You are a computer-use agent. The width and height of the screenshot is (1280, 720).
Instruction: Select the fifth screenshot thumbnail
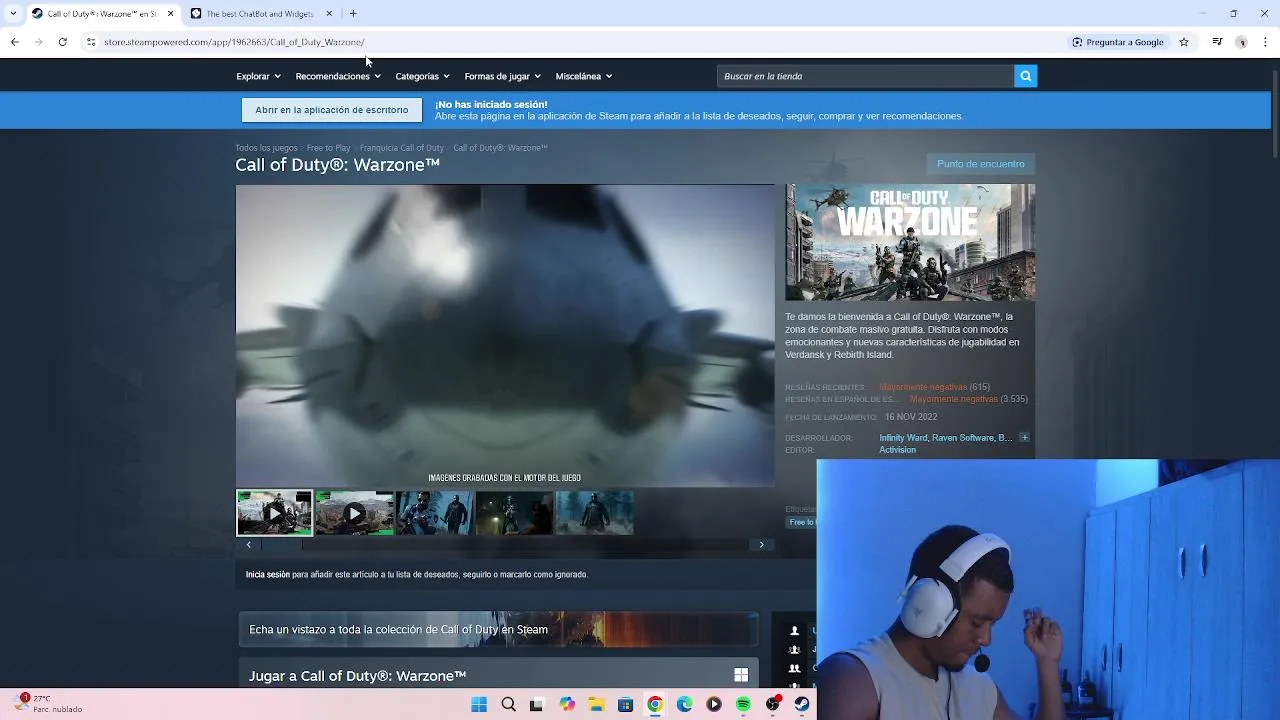[594, 513]
